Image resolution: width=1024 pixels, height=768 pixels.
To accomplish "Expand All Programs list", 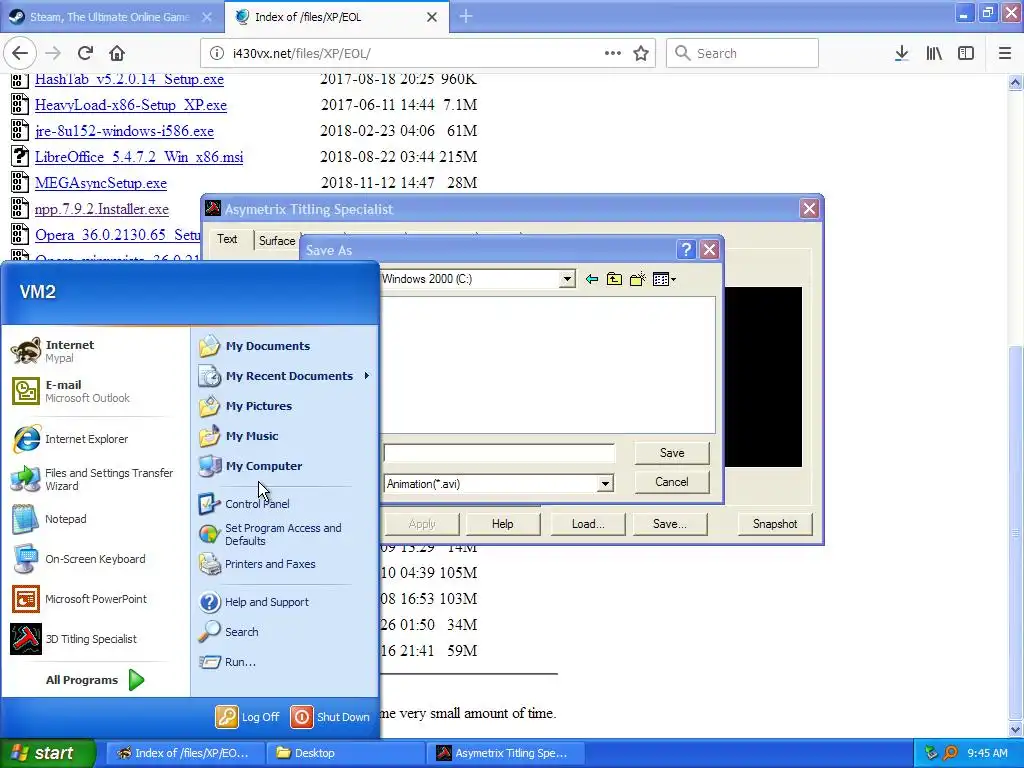I will [94, 680].
